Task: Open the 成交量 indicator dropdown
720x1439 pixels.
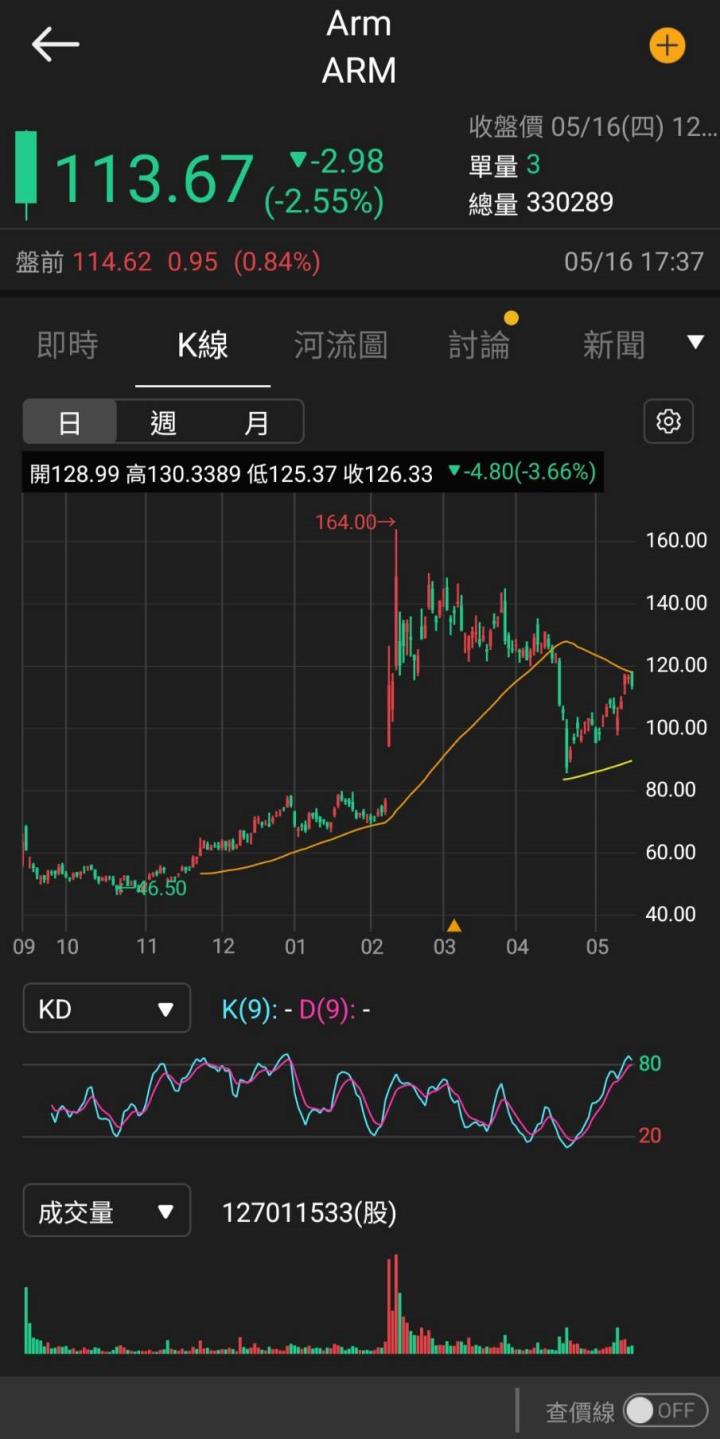Action: 106,1212
